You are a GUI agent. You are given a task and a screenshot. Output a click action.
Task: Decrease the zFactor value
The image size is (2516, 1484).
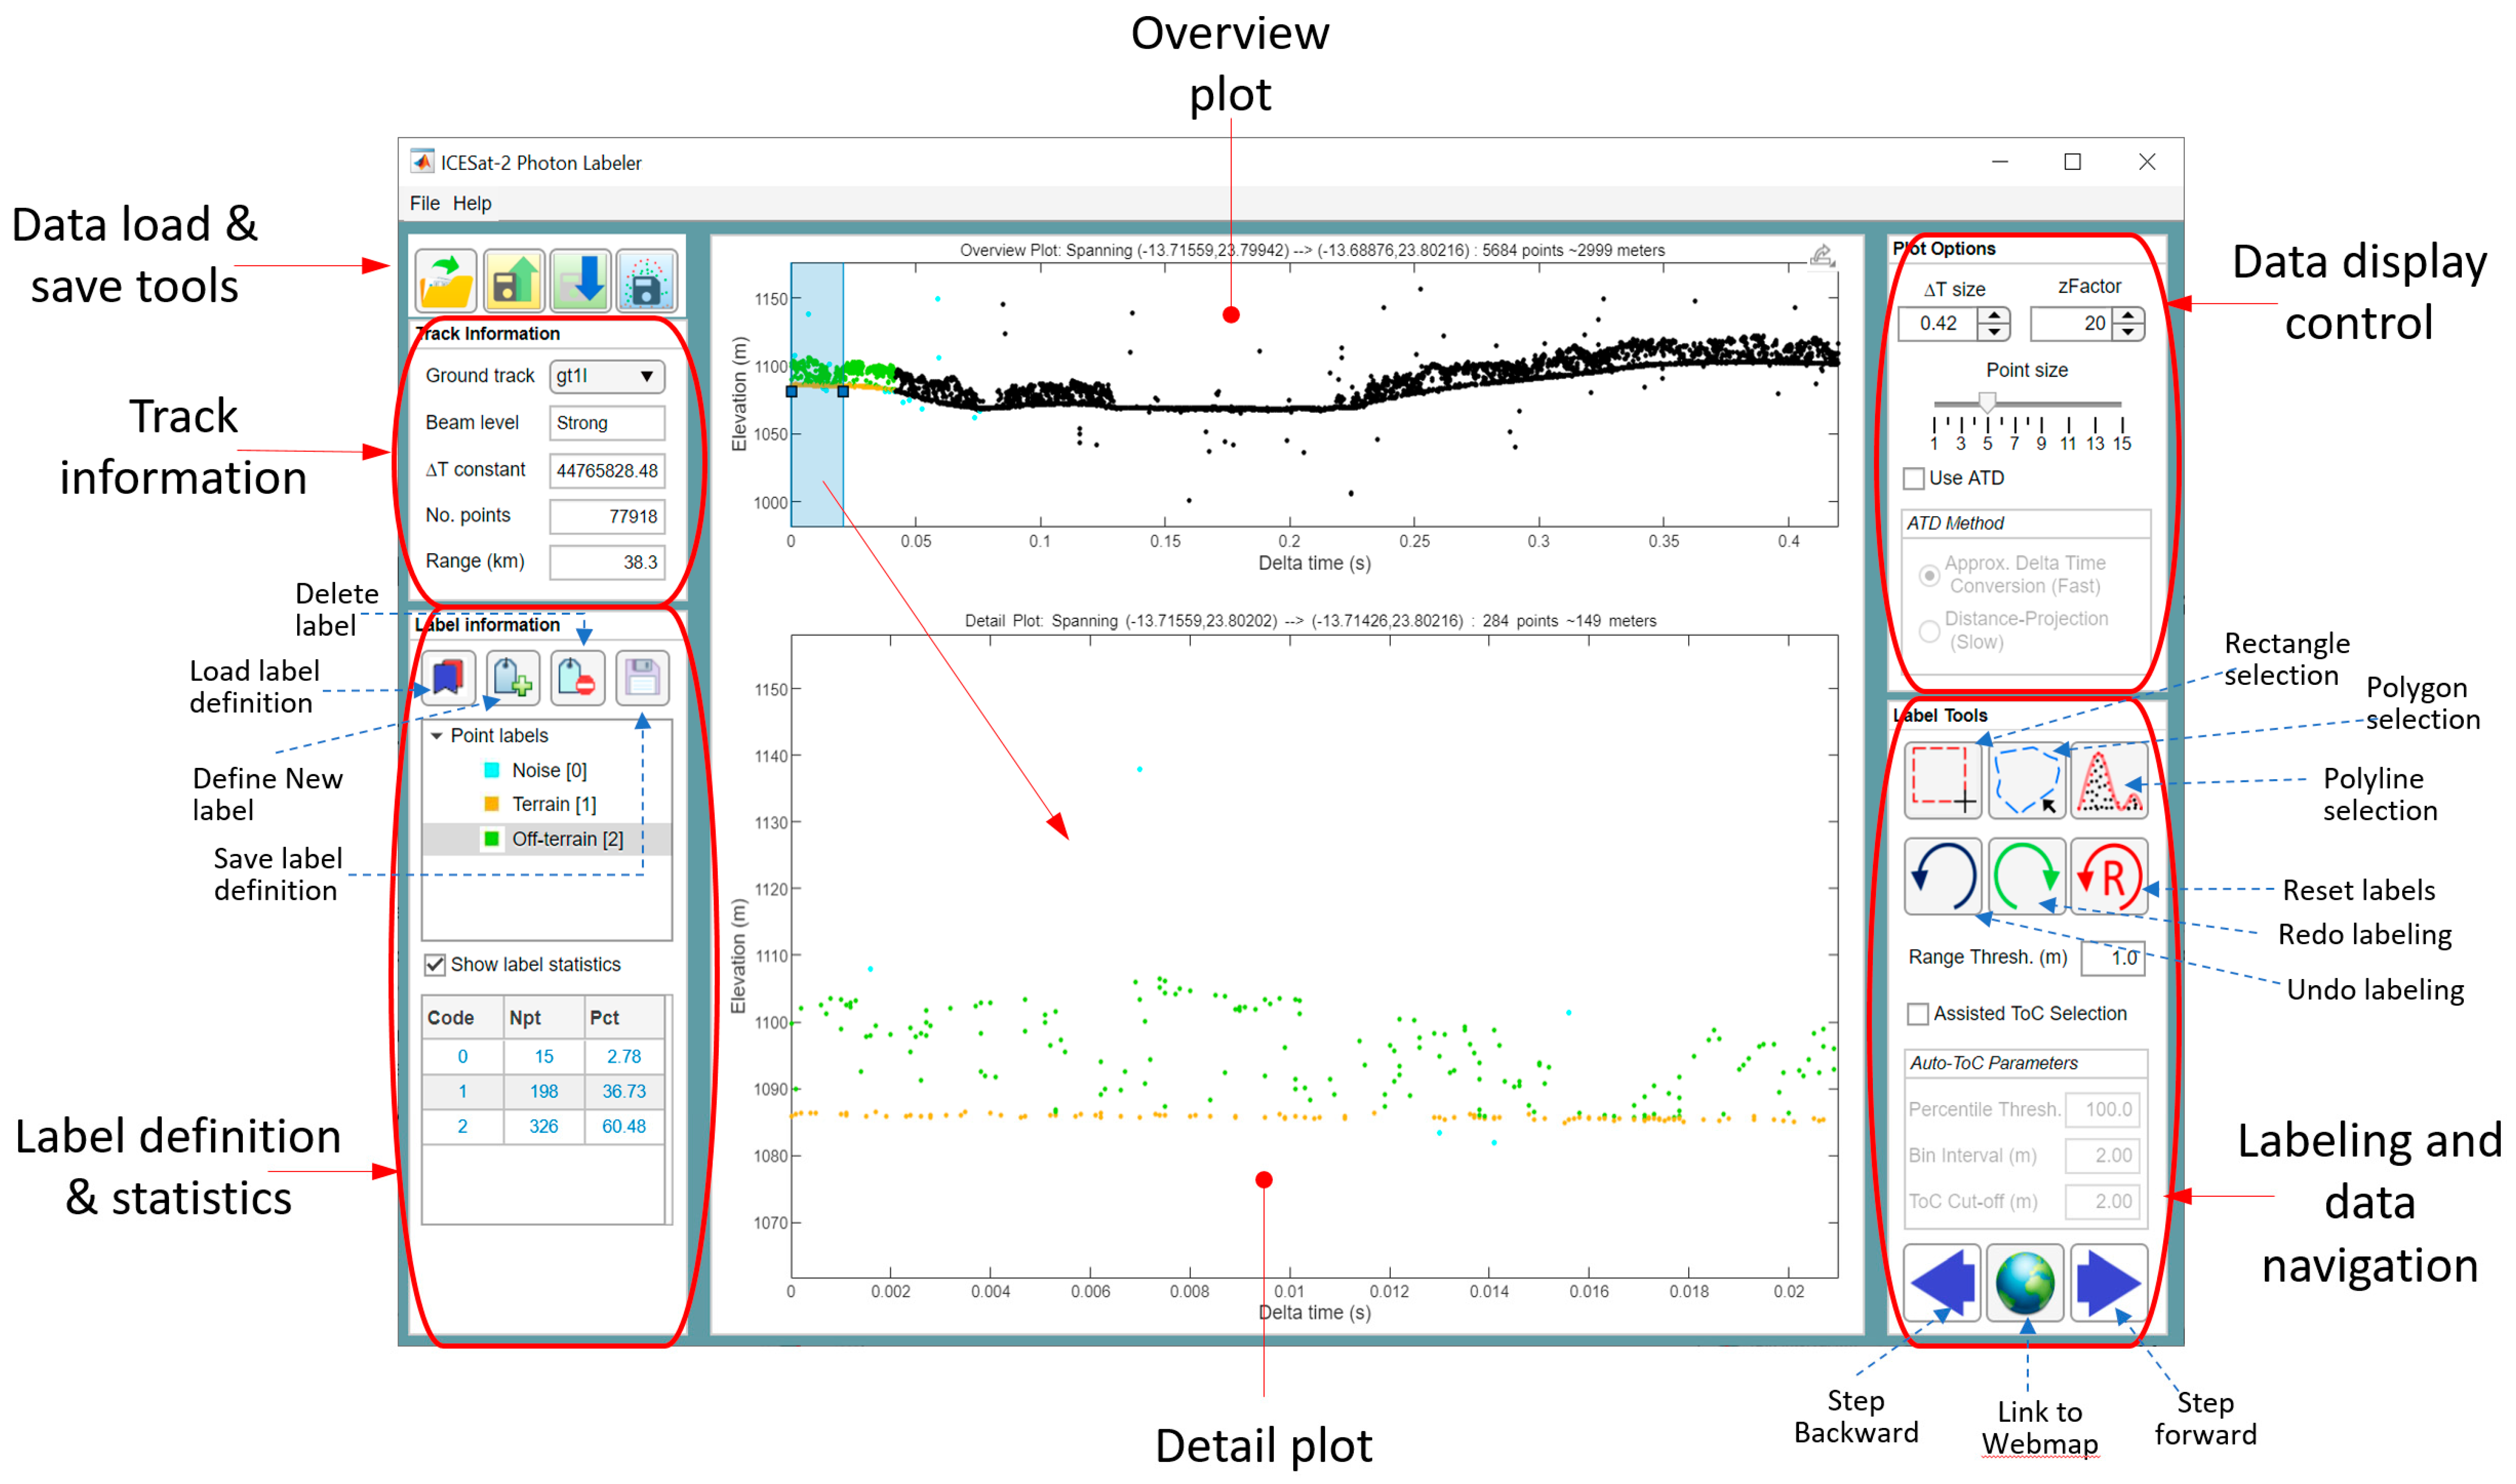pos(2128,332)
